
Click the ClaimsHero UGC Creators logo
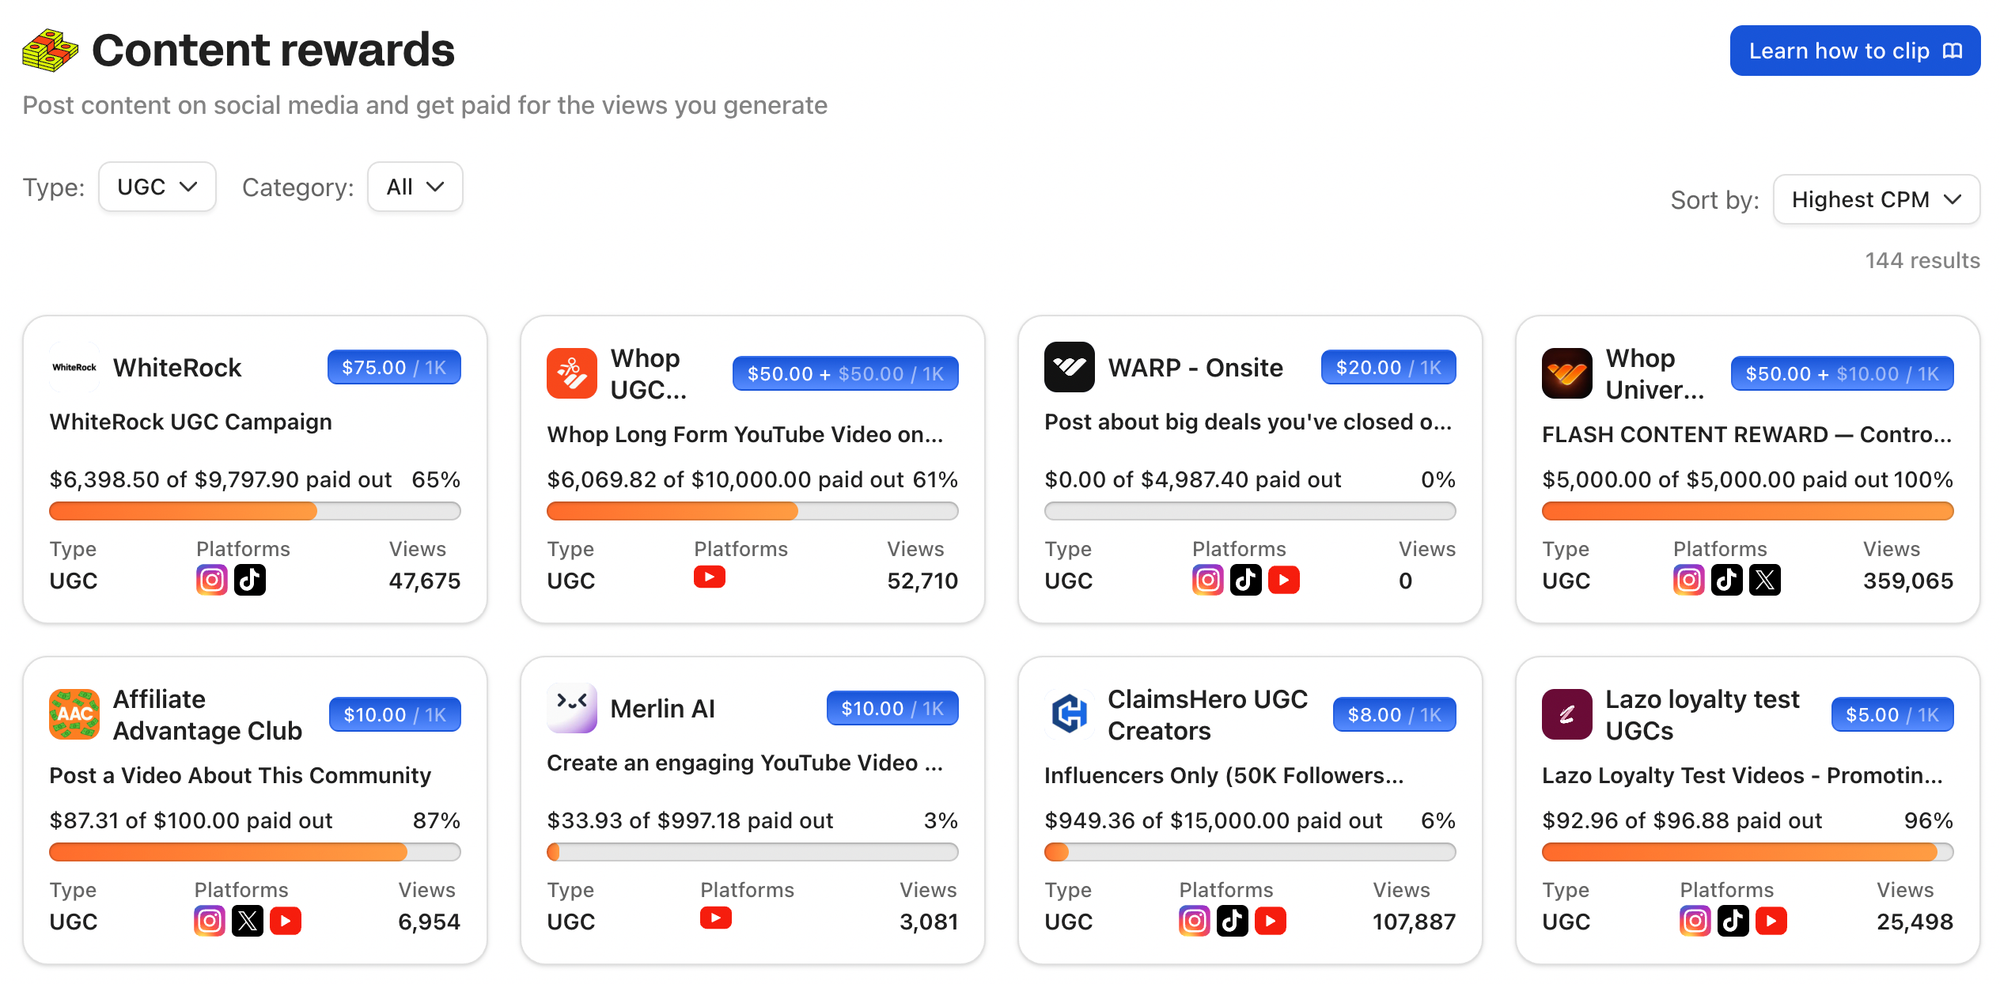1069,714
